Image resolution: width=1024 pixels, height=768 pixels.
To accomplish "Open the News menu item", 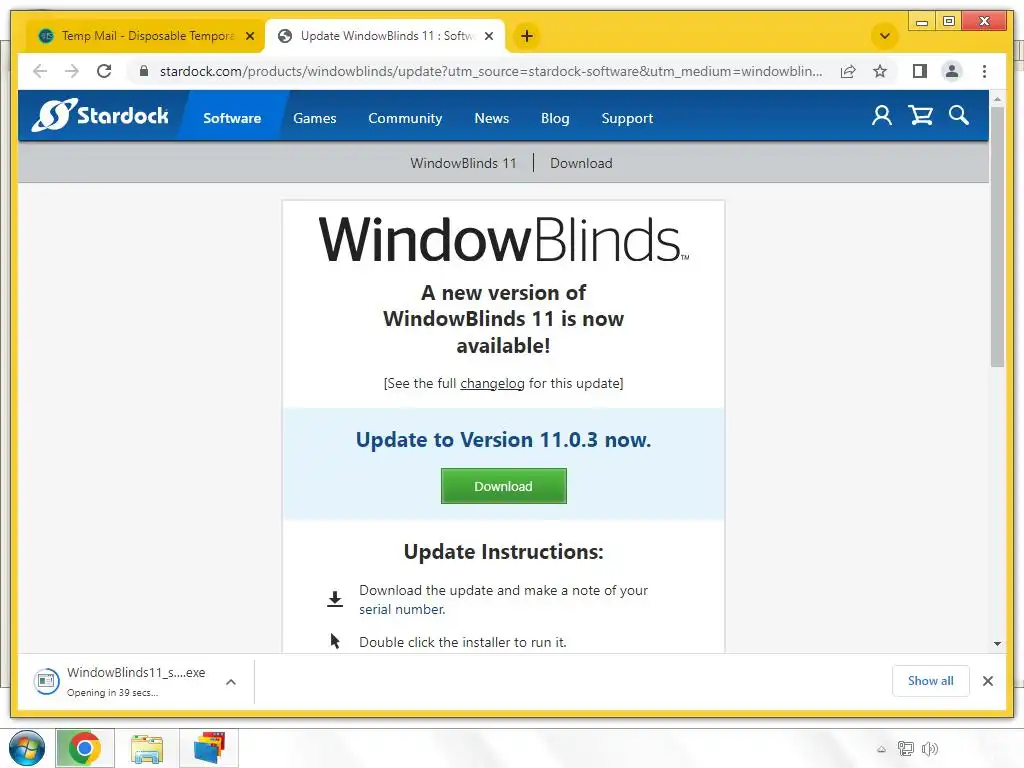I will point(491,118).
